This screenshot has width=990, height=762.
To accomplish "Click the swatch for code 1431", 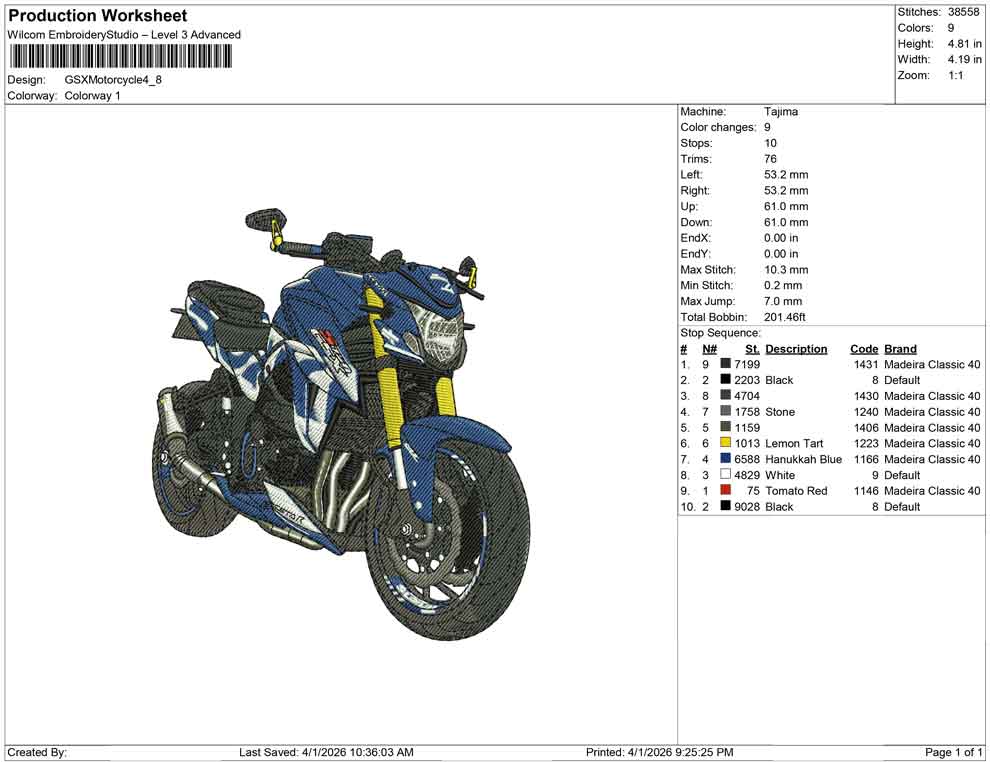I will (x=726, y=364).
